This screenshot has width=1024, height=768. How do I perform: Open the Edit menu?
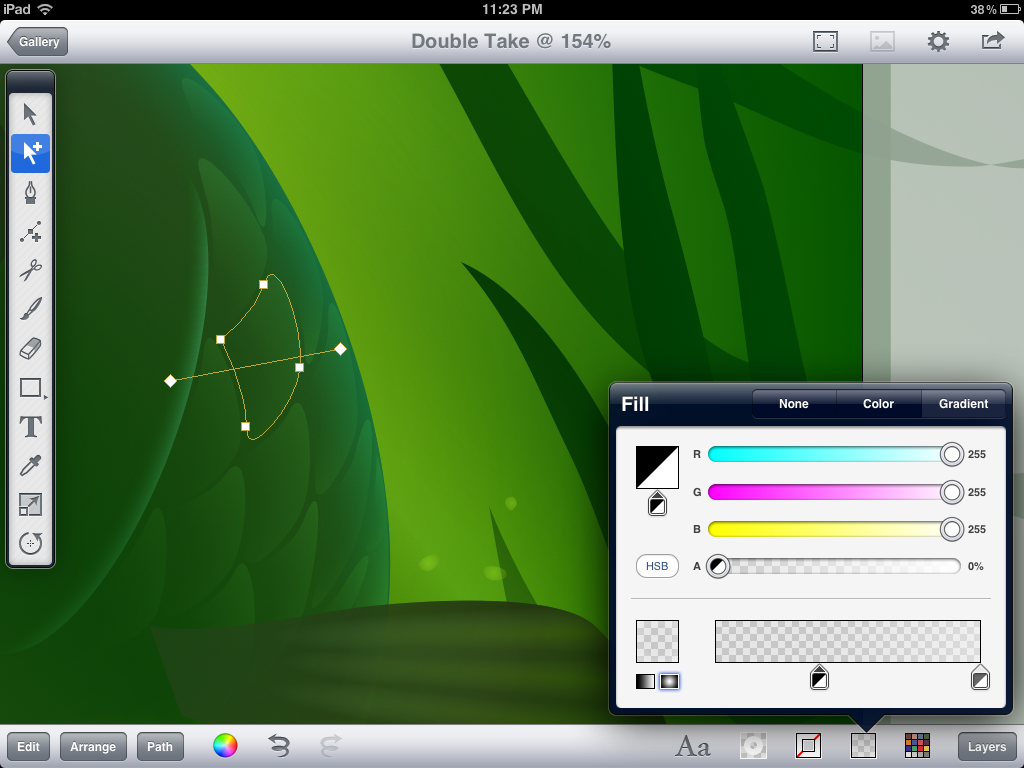coord(28,747)
